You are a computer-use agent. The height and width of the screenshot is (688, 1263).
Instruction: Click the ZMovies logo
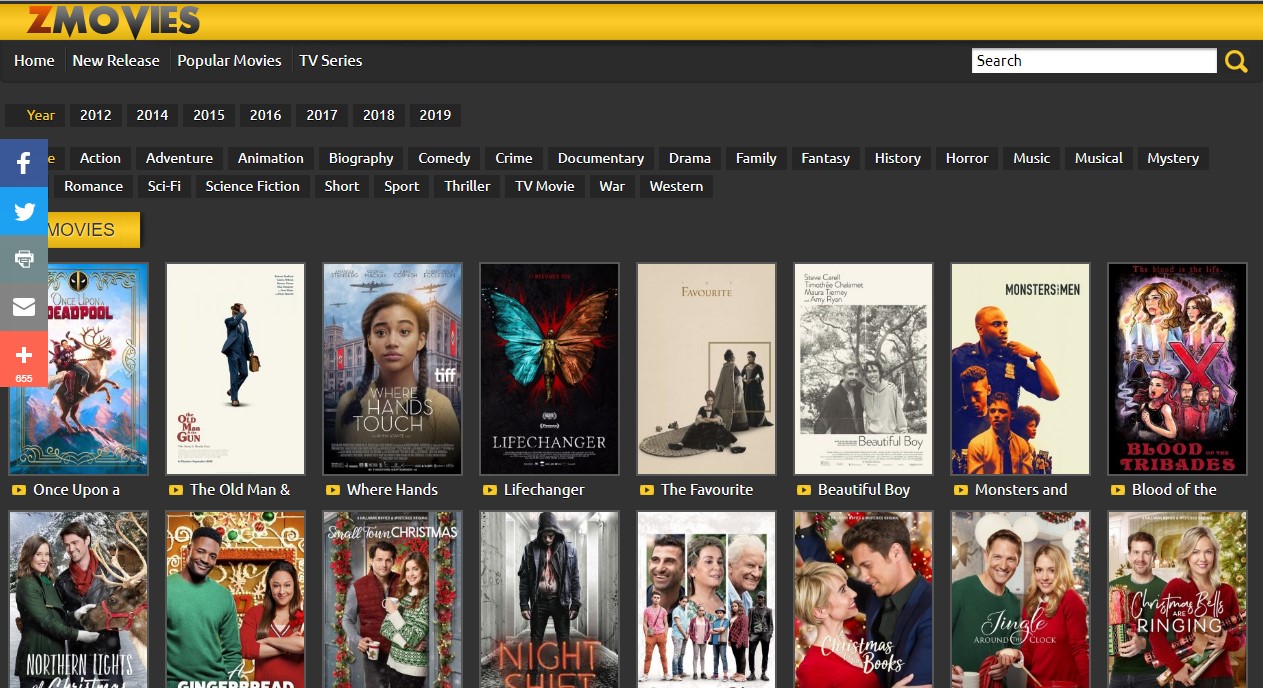tap(112, 20)
